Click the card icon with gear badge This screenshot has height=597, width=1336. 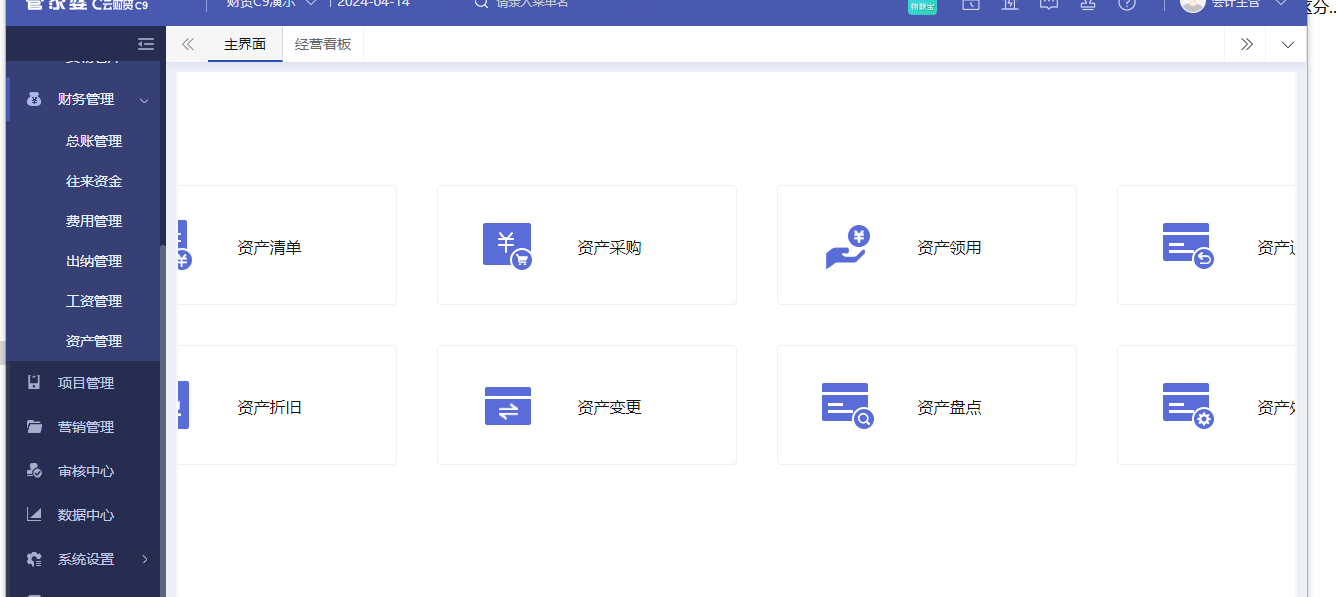1188,405
